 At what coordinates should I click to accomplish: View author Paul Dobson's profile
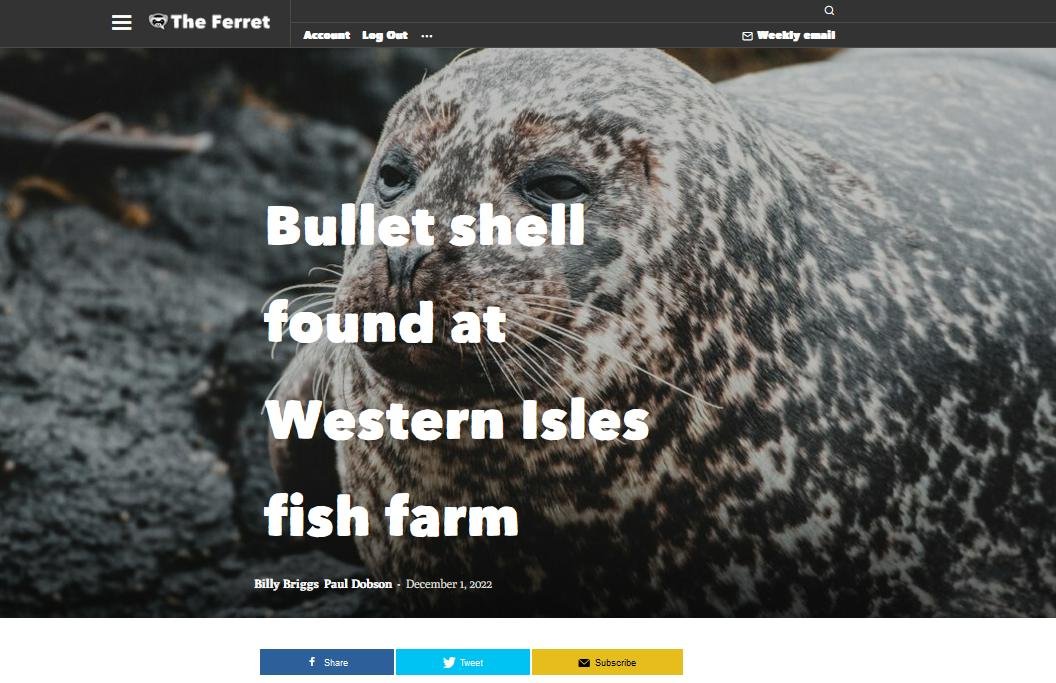(358, 584)
